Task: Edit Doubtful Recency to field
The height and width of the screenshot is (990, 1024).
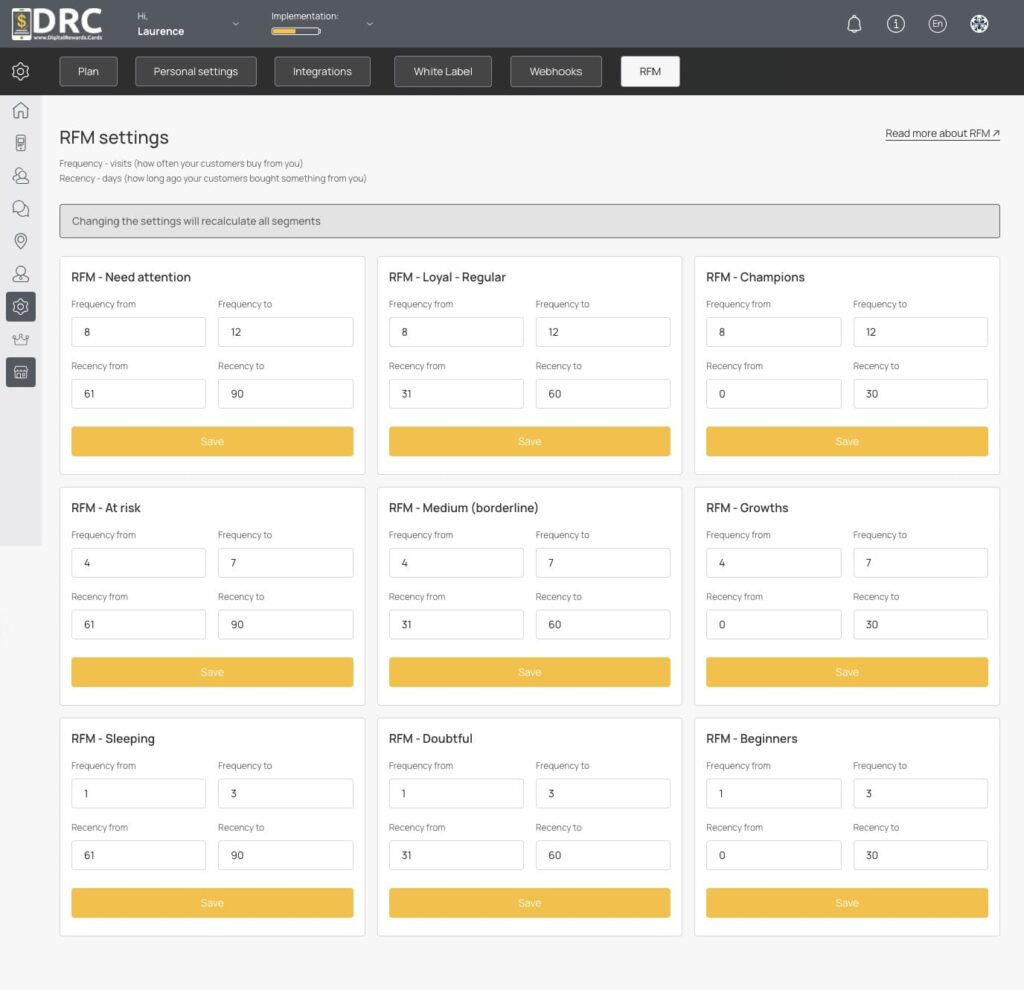Action: pyautogui.click(x=603, y=855)
